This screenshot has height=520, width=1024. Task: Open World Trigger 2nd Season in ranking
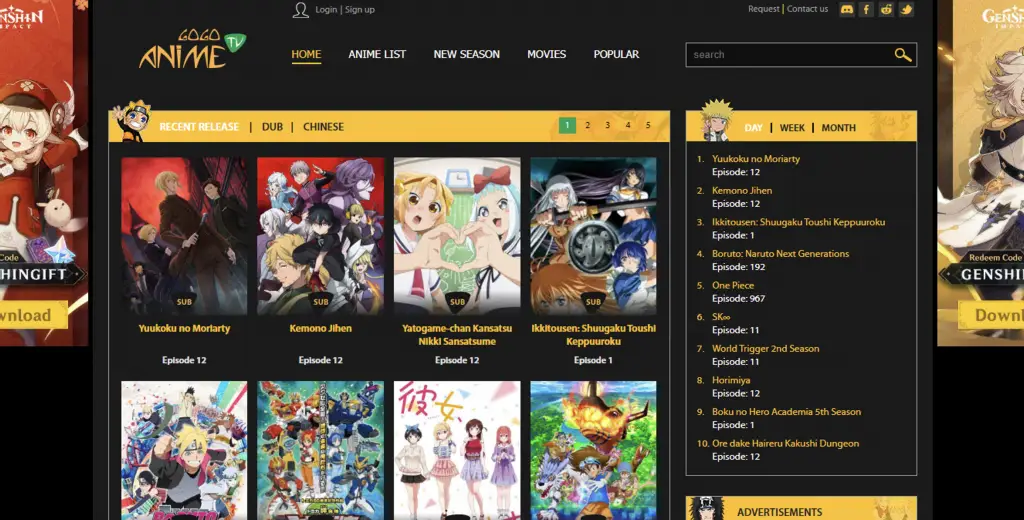pos(765,349)
